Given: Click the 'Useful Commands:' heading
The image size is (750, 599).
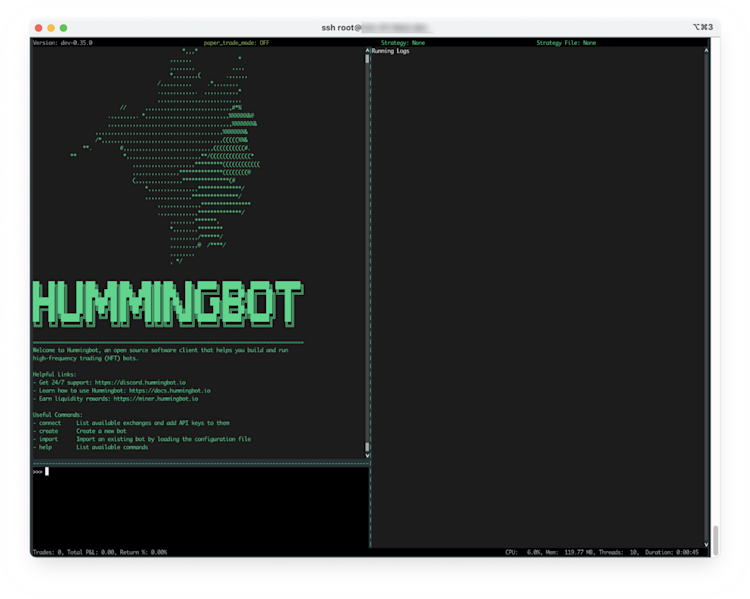Looking at the screenshot, I should click(57, 415).
